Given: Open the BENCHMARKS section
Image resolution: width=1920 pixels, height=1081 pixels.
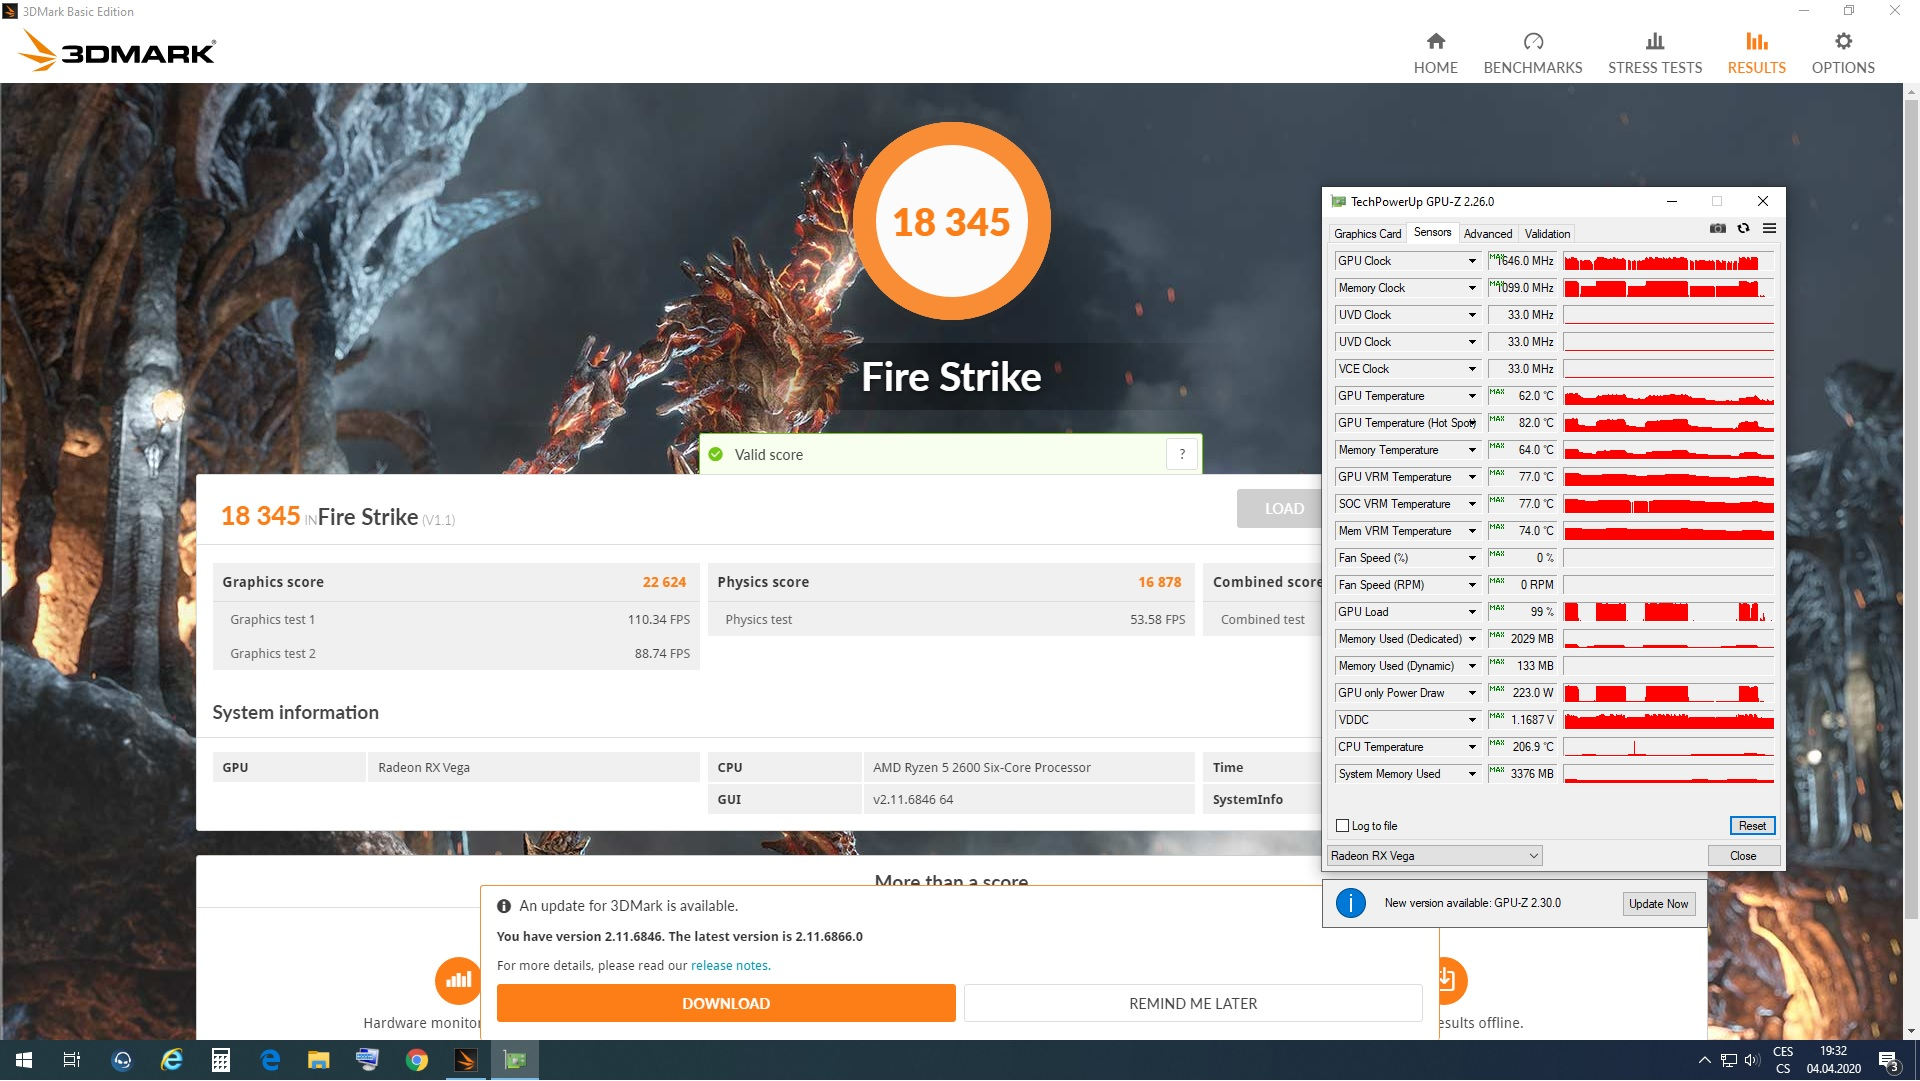Looking at the screenshot, I should [1533, 53].
